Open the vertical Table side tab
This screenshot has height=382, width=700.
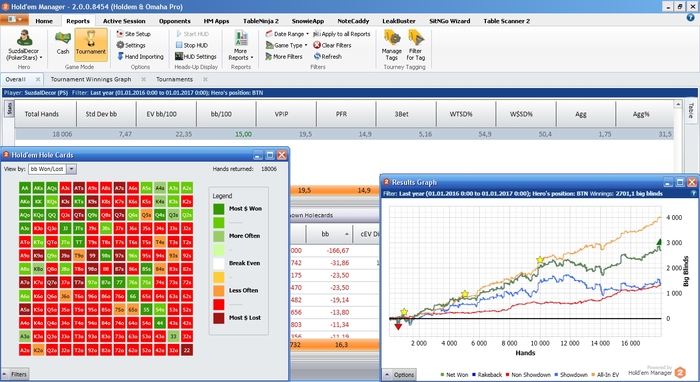pyautogui.click(x=691, y=110)
